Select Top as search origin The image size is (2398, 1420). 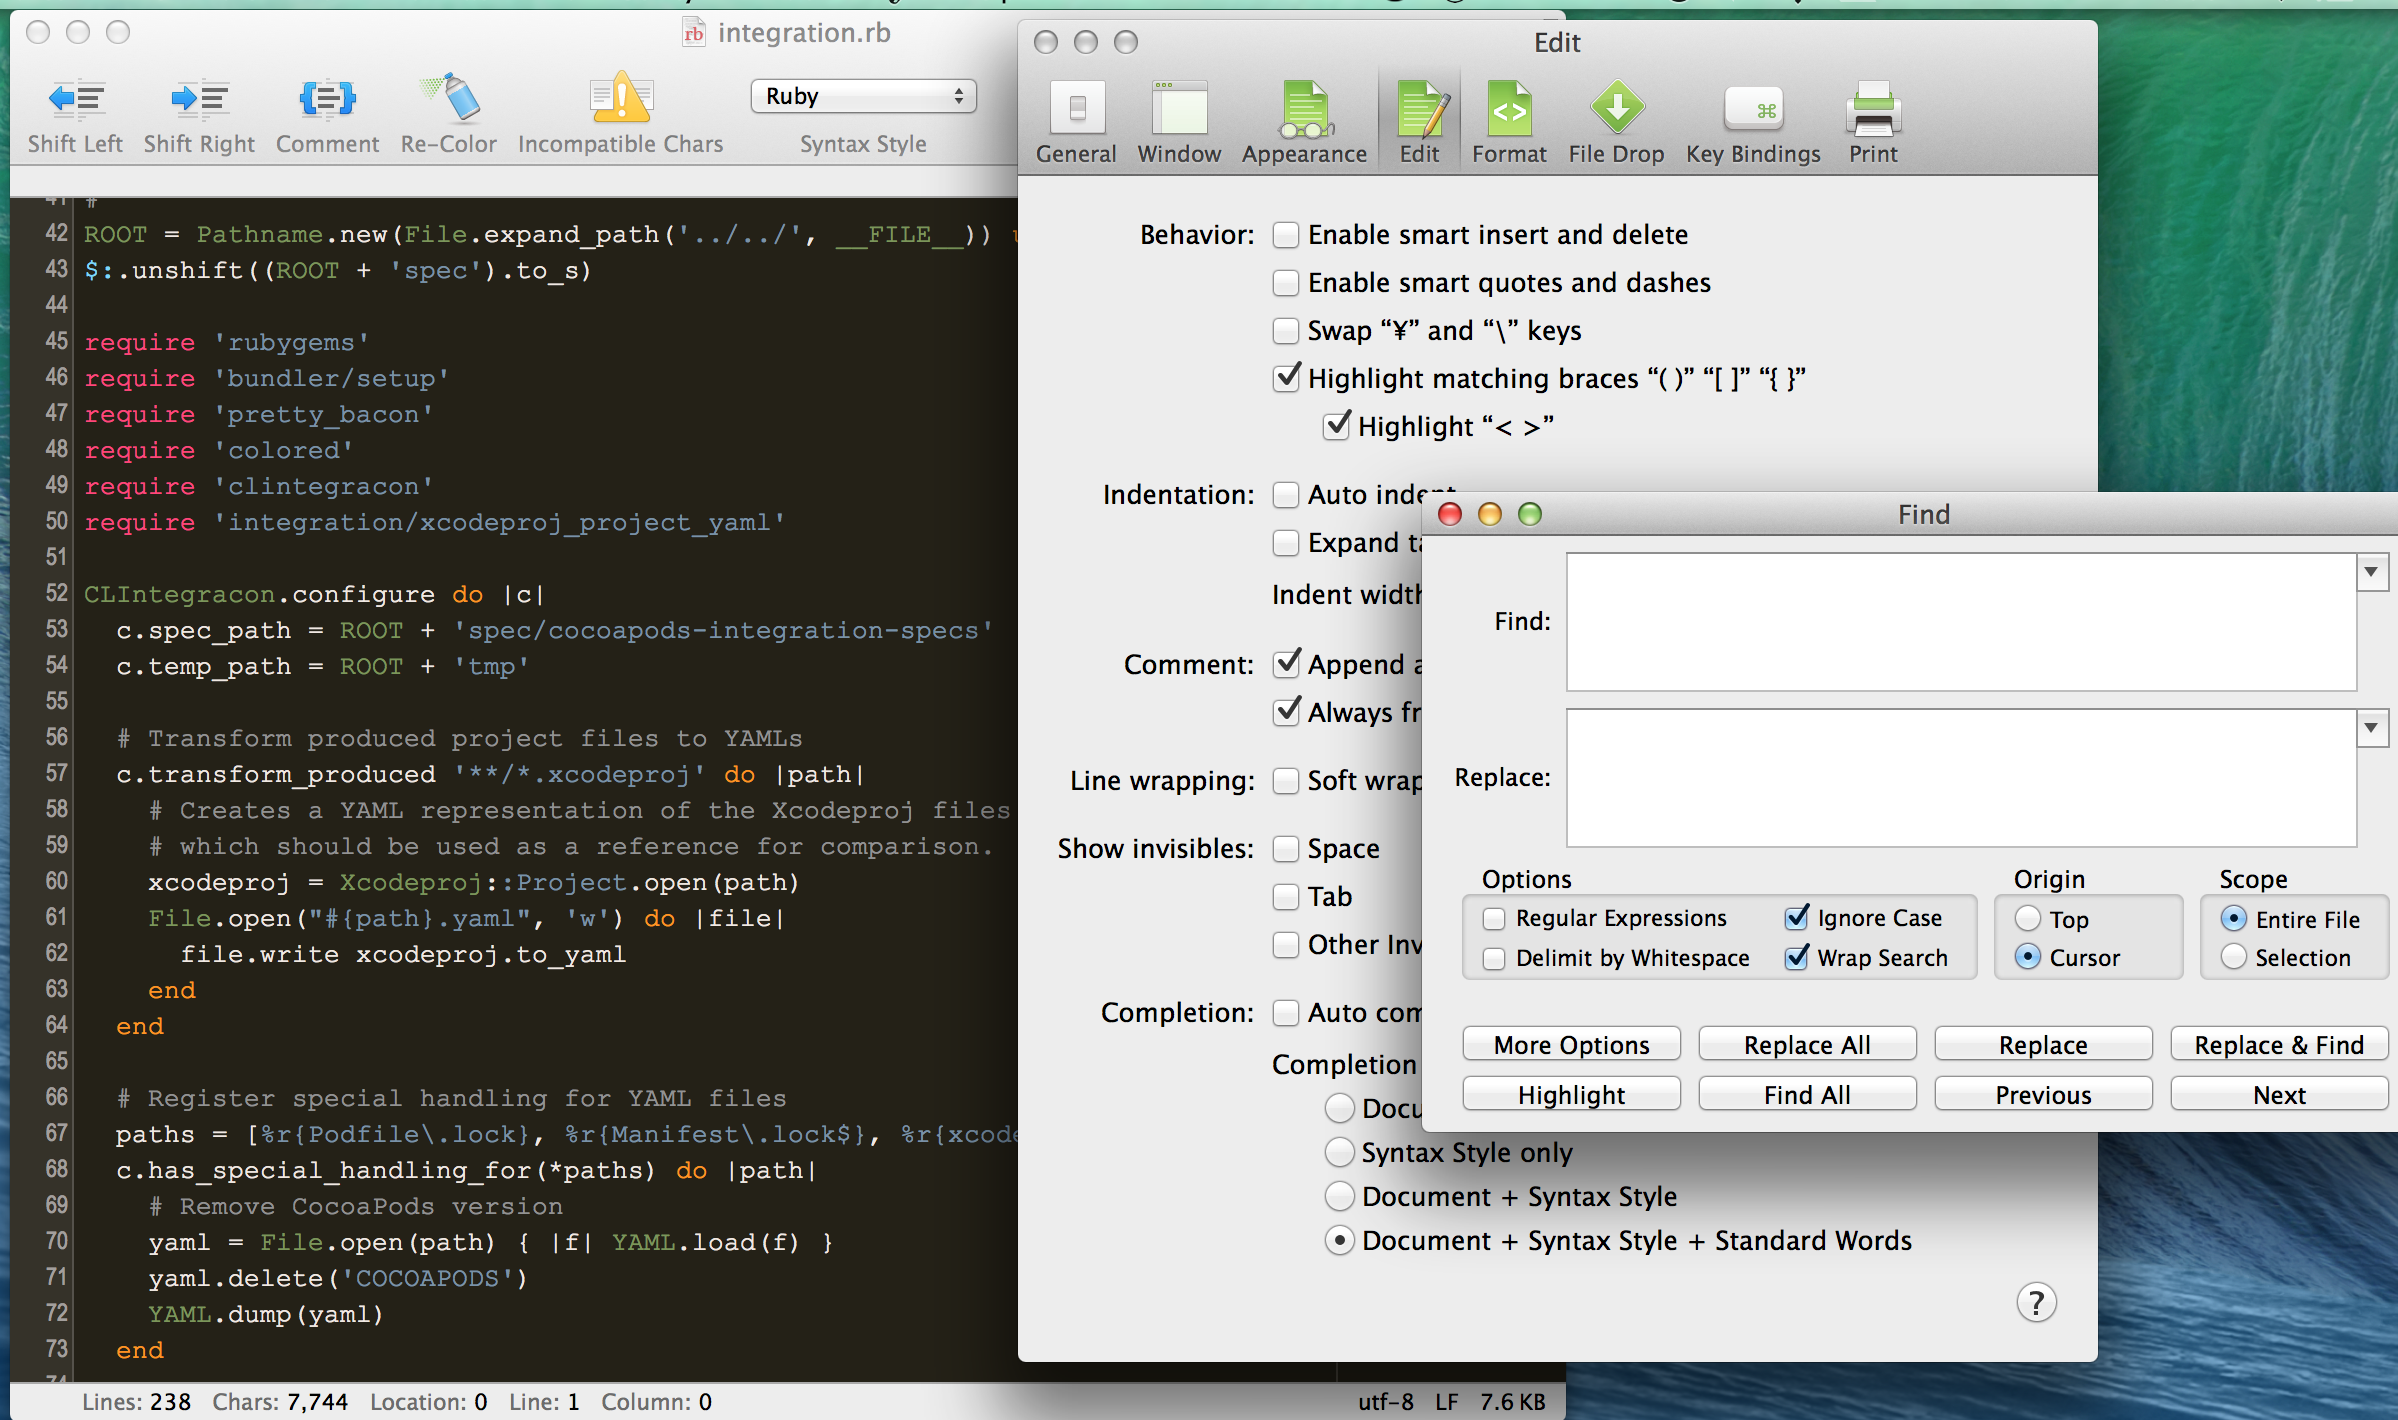coord(2027,919)
